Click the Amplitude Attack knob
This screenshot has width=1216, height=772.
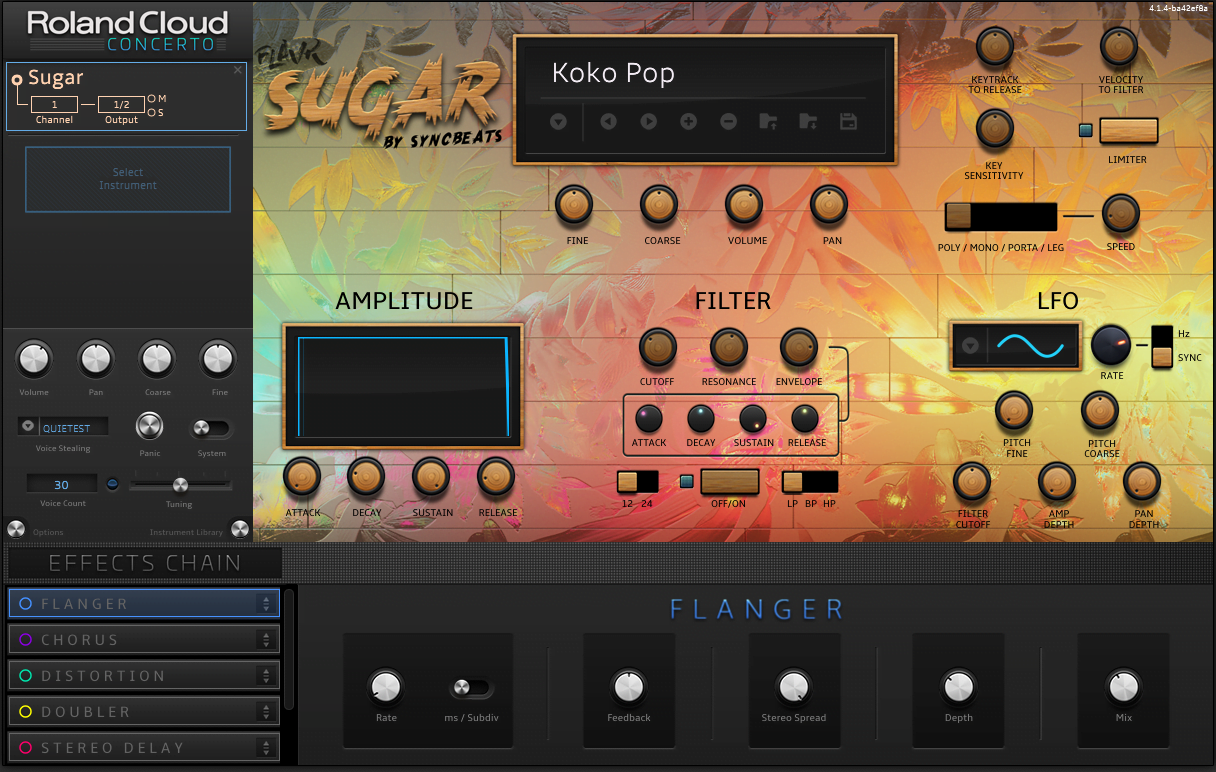[302, 477]
